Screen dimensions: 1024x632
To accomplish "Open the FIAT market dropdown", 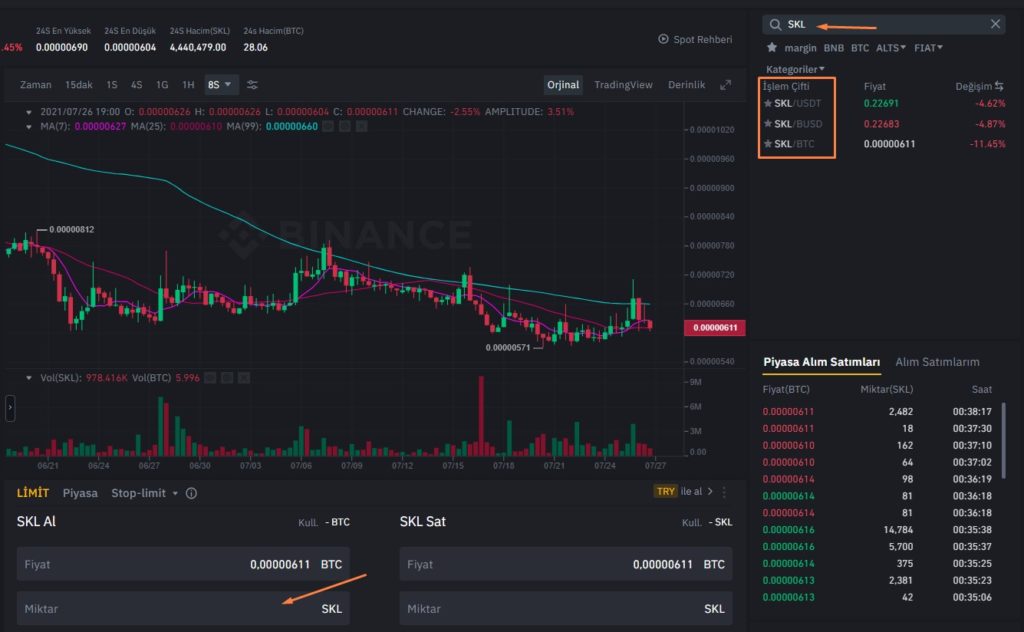I will pyautogui.click(x=928, y=48).
